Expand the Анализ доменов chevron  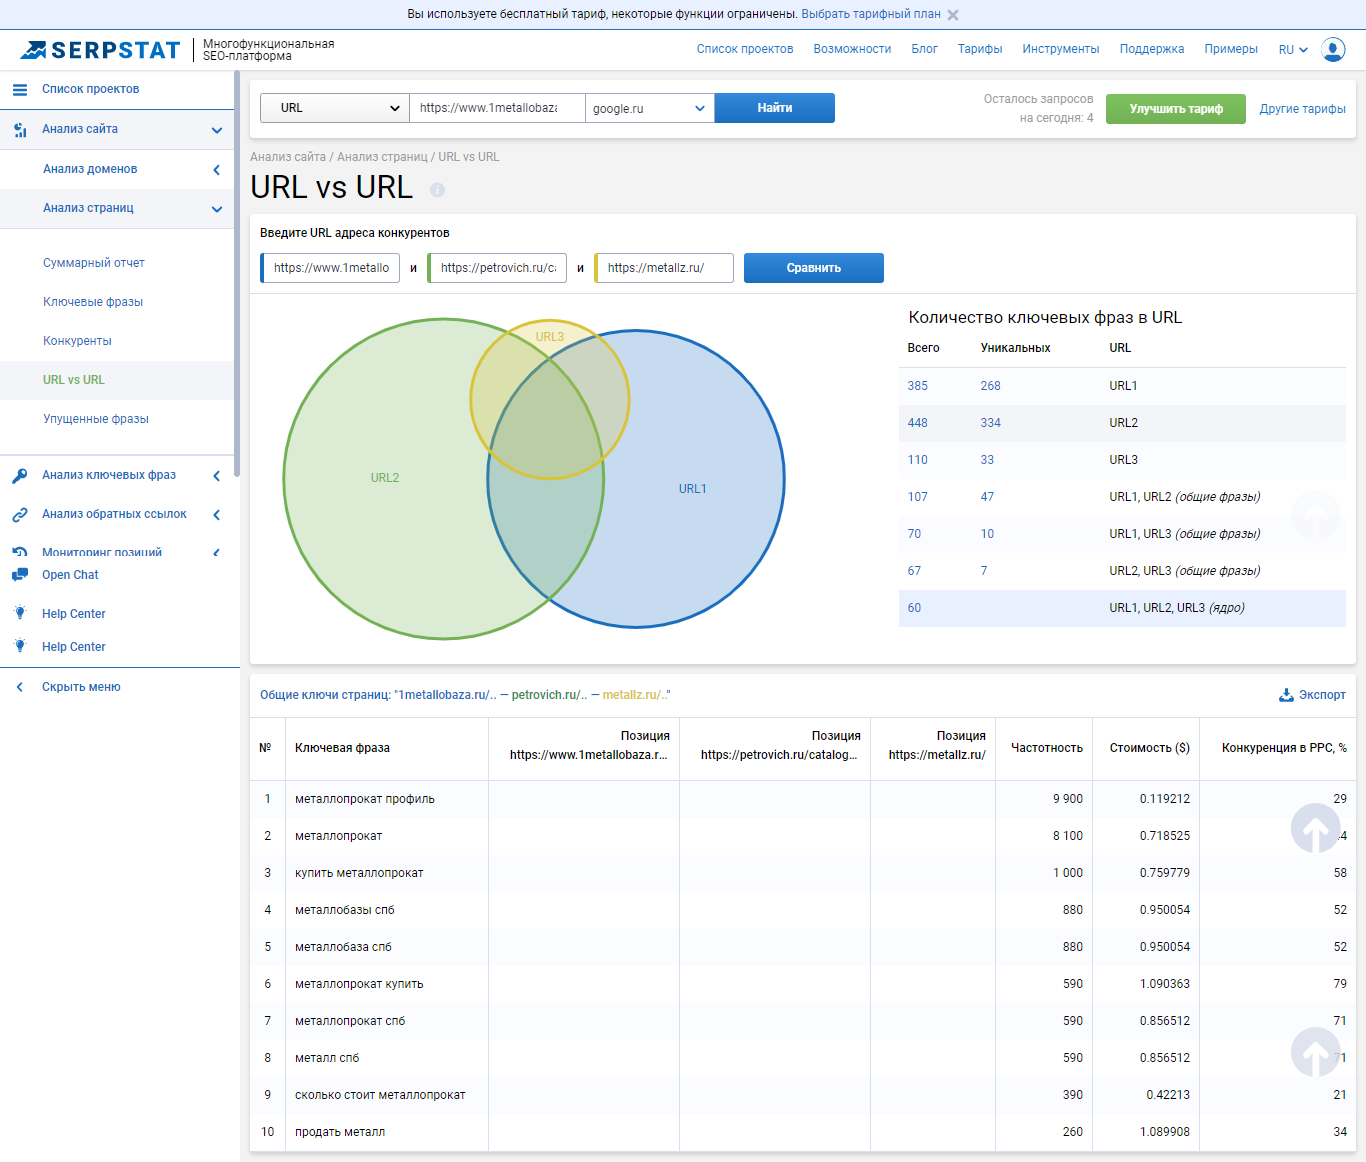(x=217, y=170)
